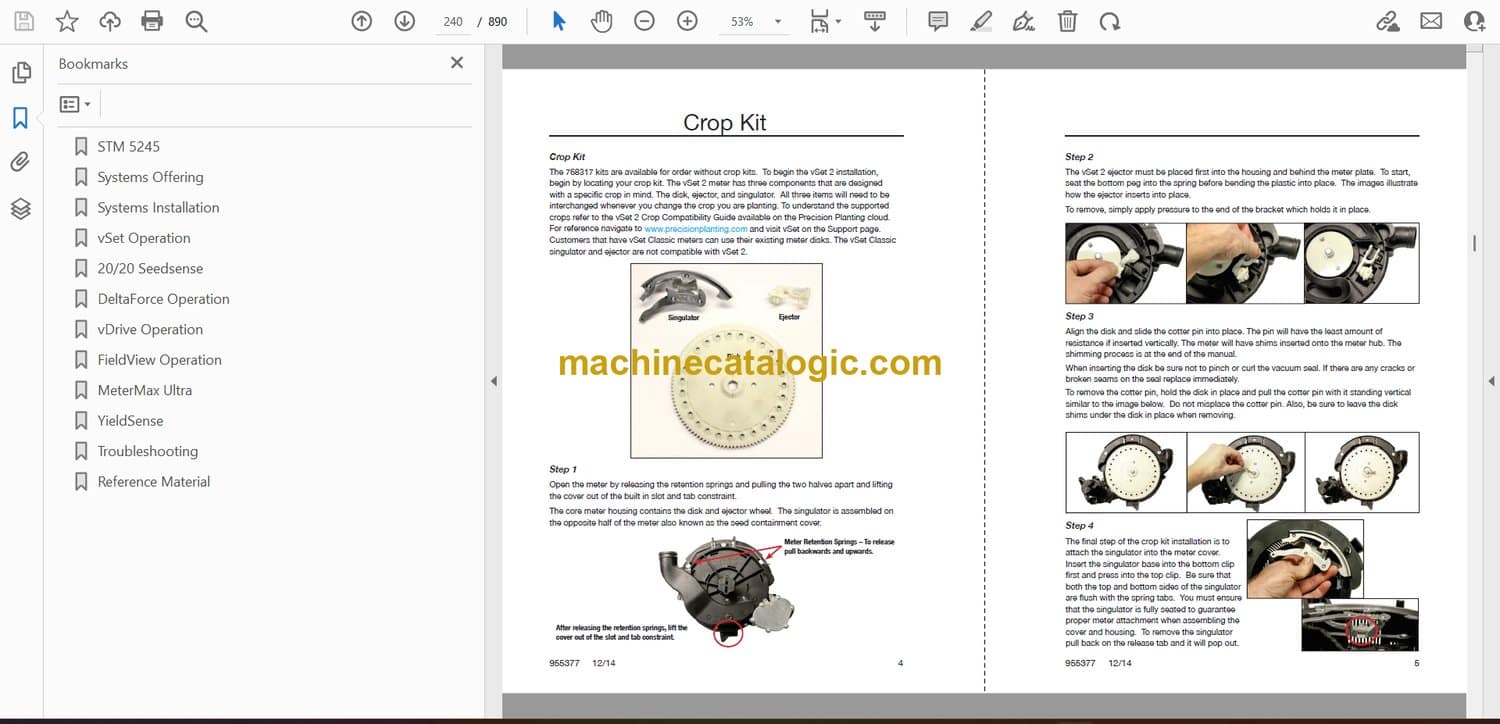This screenshot has width=1500, height=724.
Task: Go to the Systems Installation bookmark
Action: click(158, 208)
